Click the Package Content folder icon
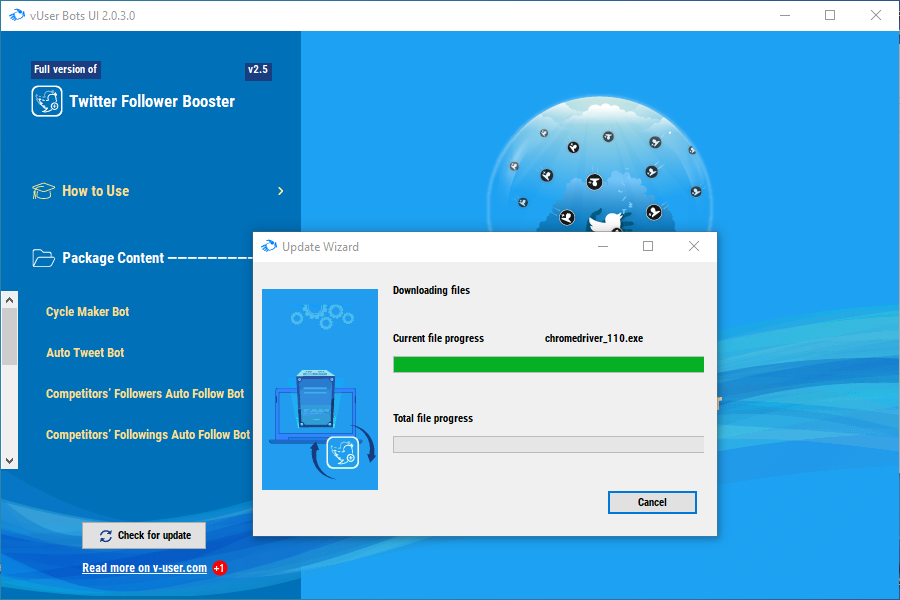This screenshot has width=900, height=600. (43, 258)
